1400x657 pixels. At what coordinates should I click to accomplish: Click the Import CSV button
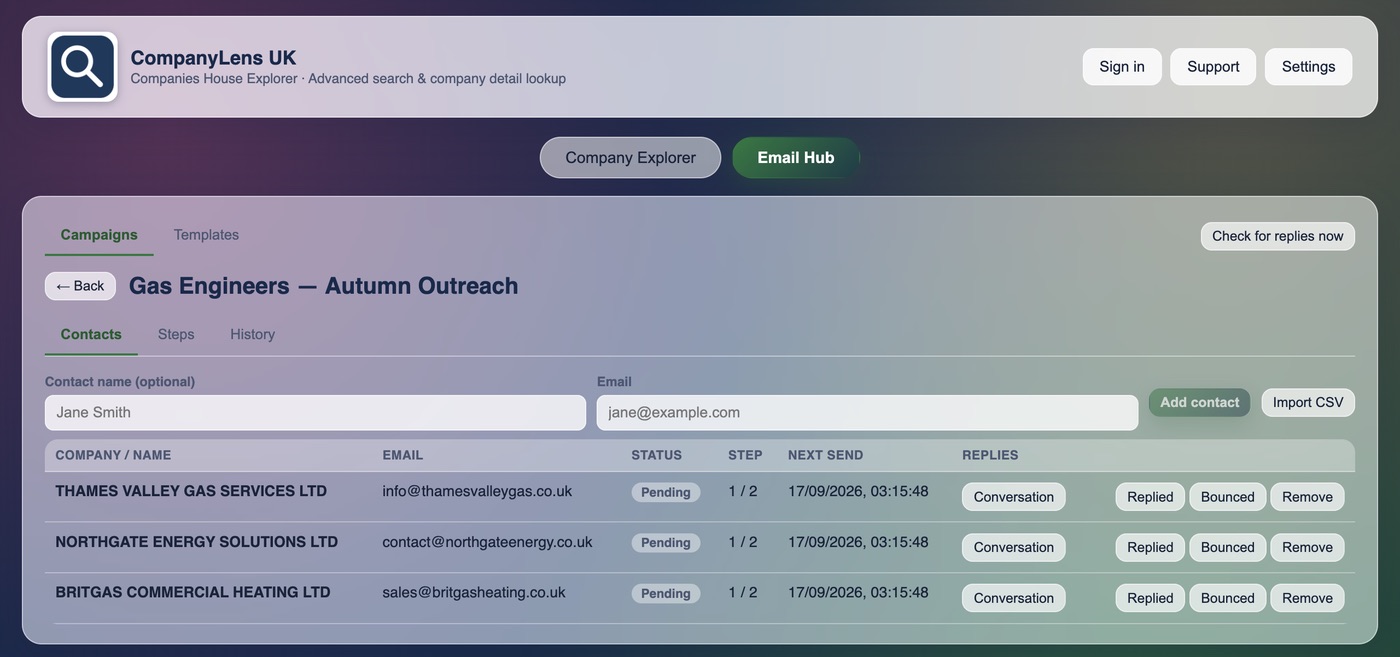1308,402
